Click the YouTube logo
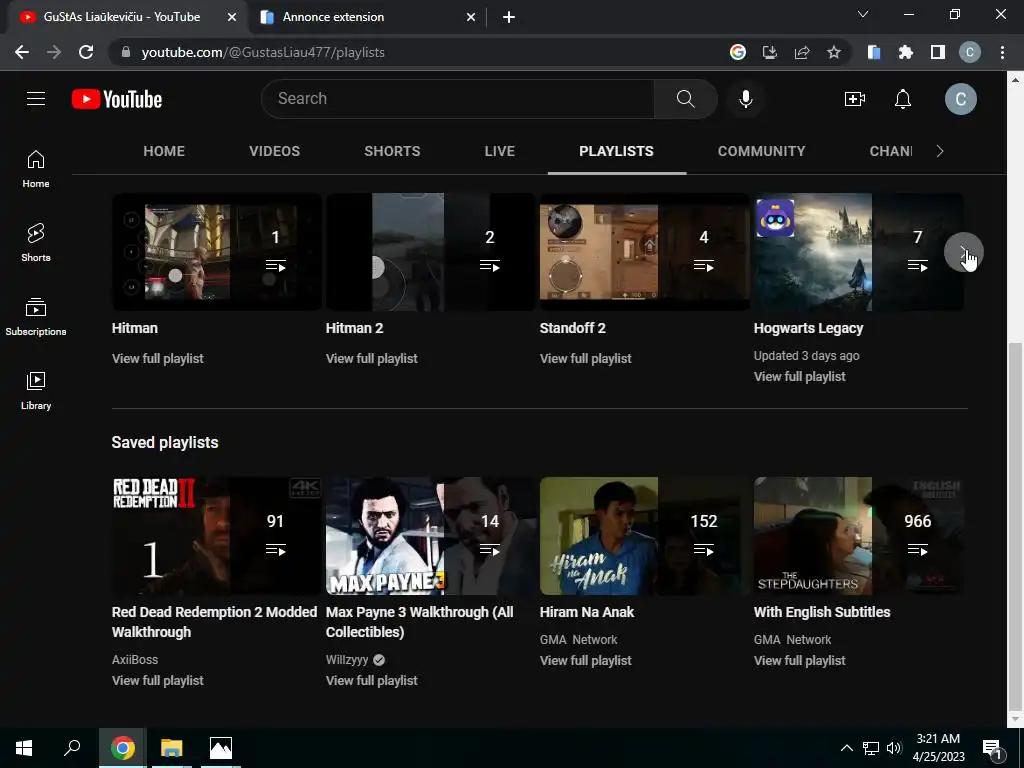Screen dimensions: 1024x768 117,99
